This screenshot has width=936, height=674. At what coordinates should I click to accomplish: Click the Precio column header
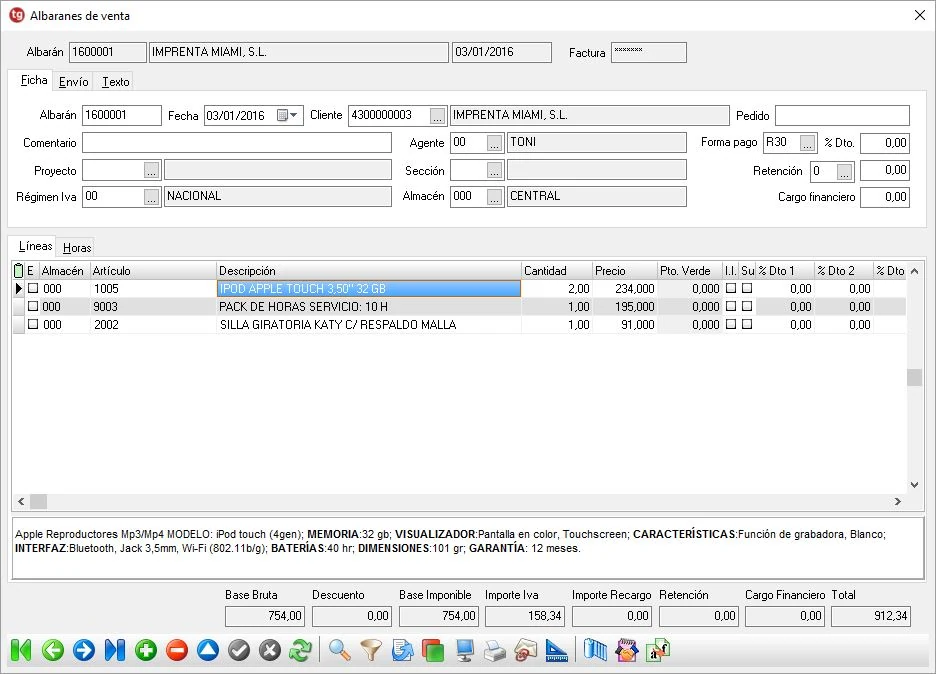pos(624,270)
